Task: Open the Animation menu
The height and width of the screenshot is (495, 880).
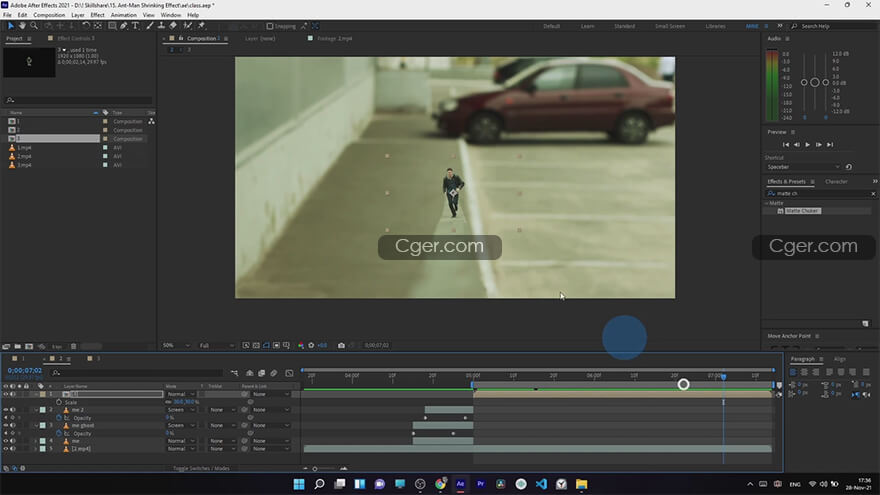Action: point(123,15)
